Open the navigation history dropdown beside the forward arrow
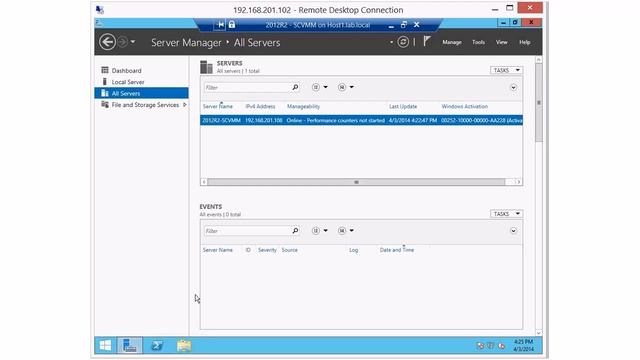 [x=133, y=42]
